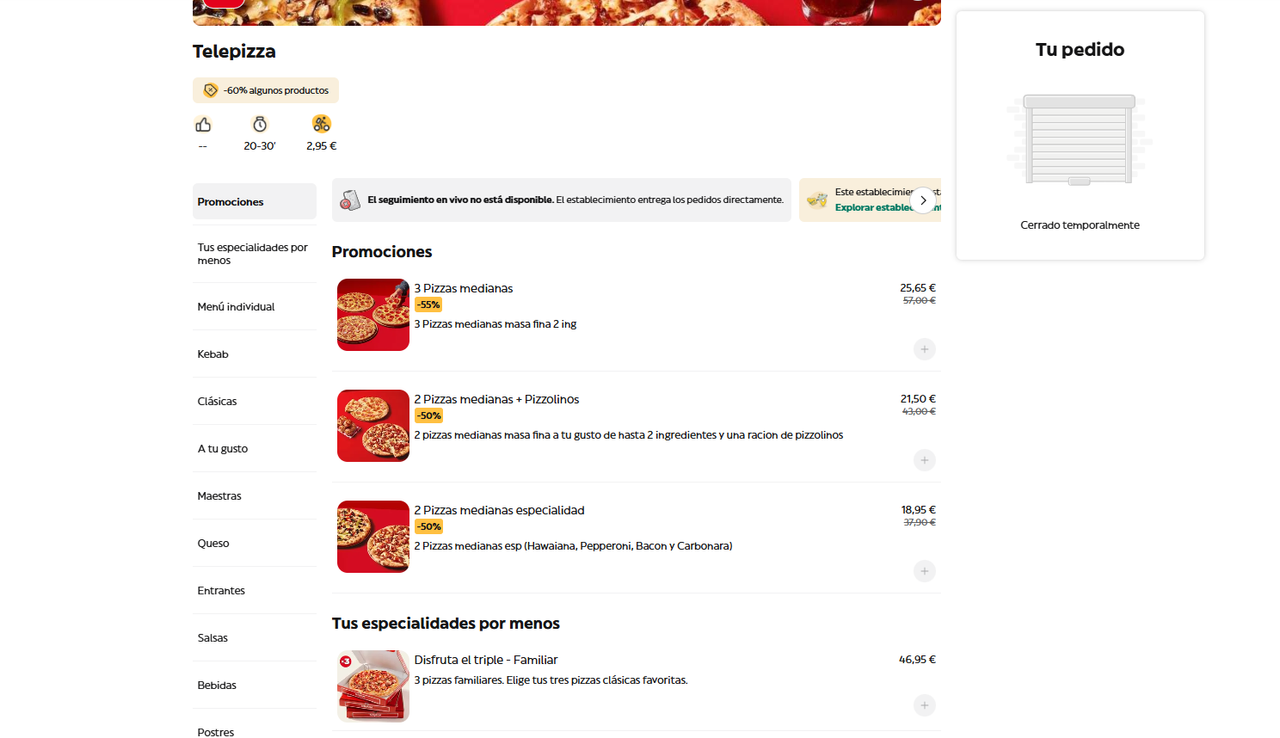Open 3 Pizzas medianas product thumbnail
The width and height of the screenshot is (1280, 738).
click(373, 315)
